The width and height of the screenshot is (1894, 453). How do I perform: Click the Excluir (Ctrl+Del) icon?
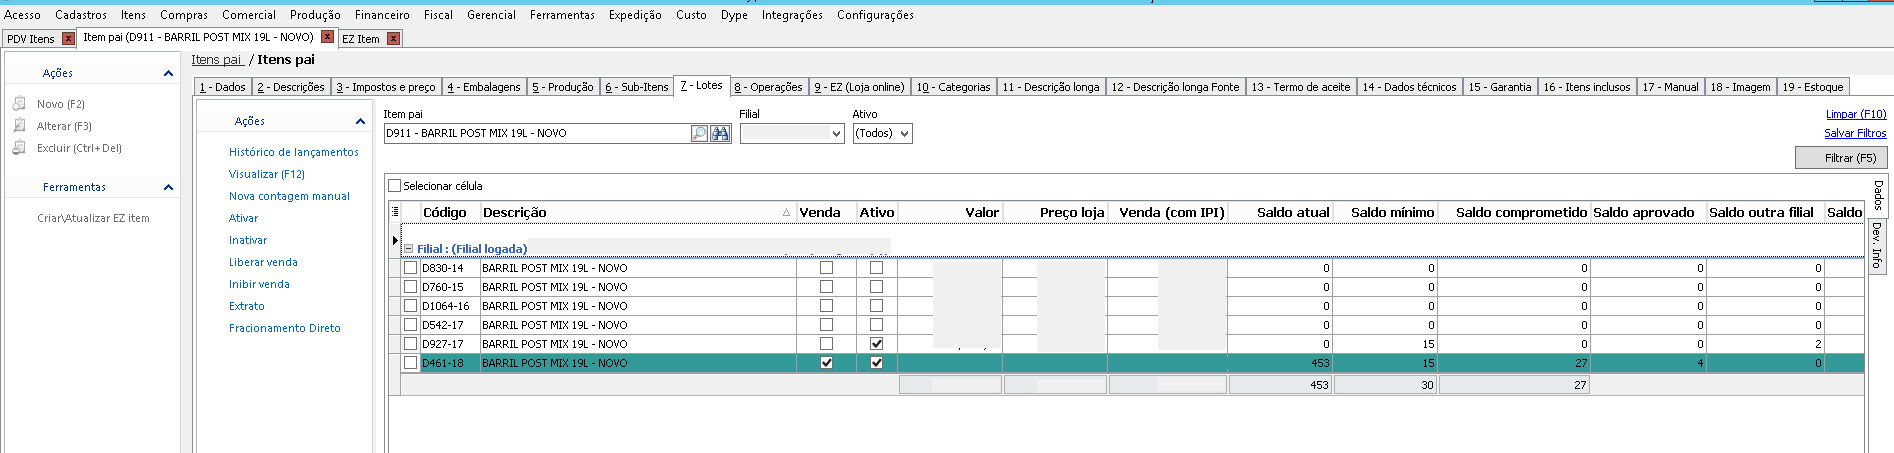tap(19, 148)
